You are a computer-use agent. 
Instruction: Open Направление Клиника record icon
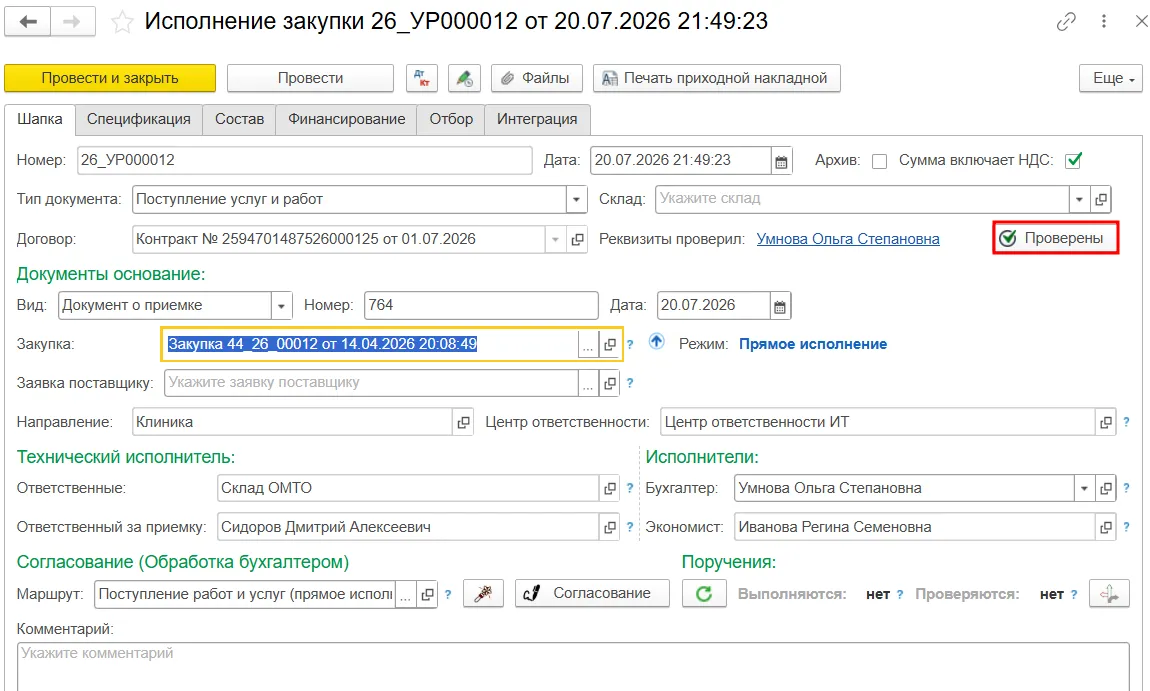click(x=463, y=423)
